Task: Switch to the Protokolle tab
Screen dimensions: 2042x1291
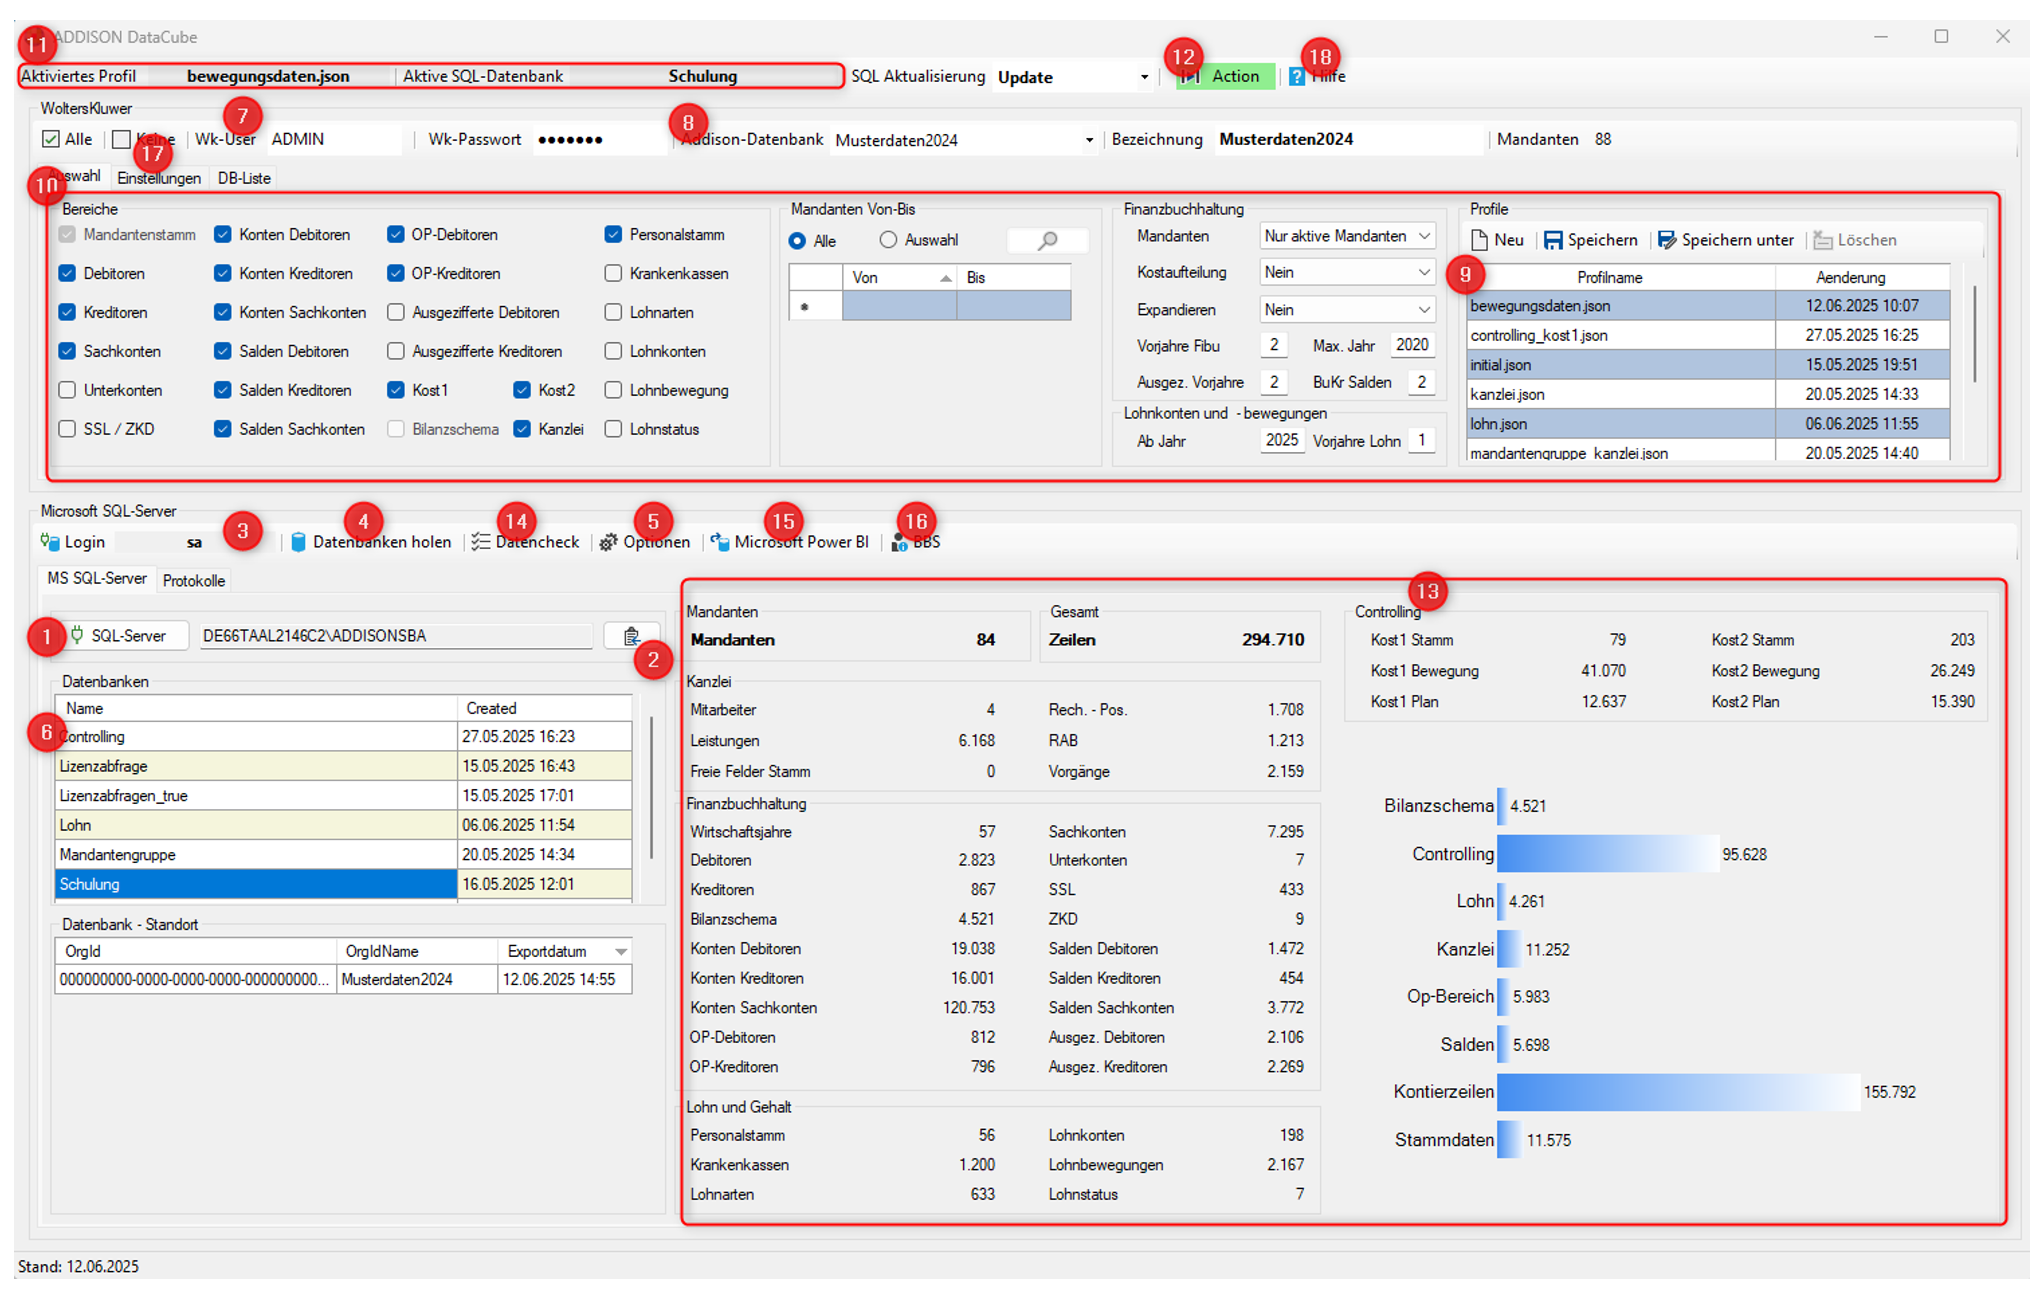Action: [x=194, y=580]
